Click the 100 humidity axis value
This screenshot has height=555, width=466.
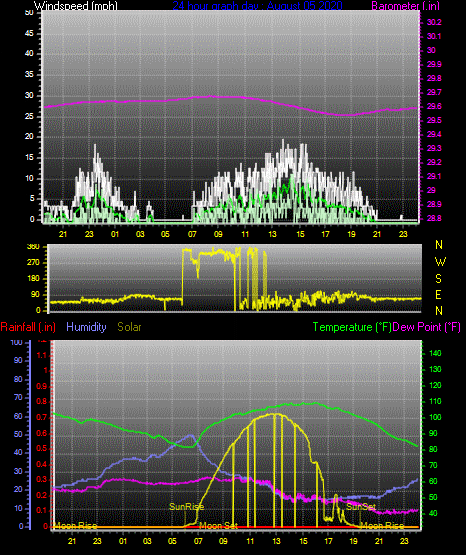pyautogui.click(x=17, y=343)
